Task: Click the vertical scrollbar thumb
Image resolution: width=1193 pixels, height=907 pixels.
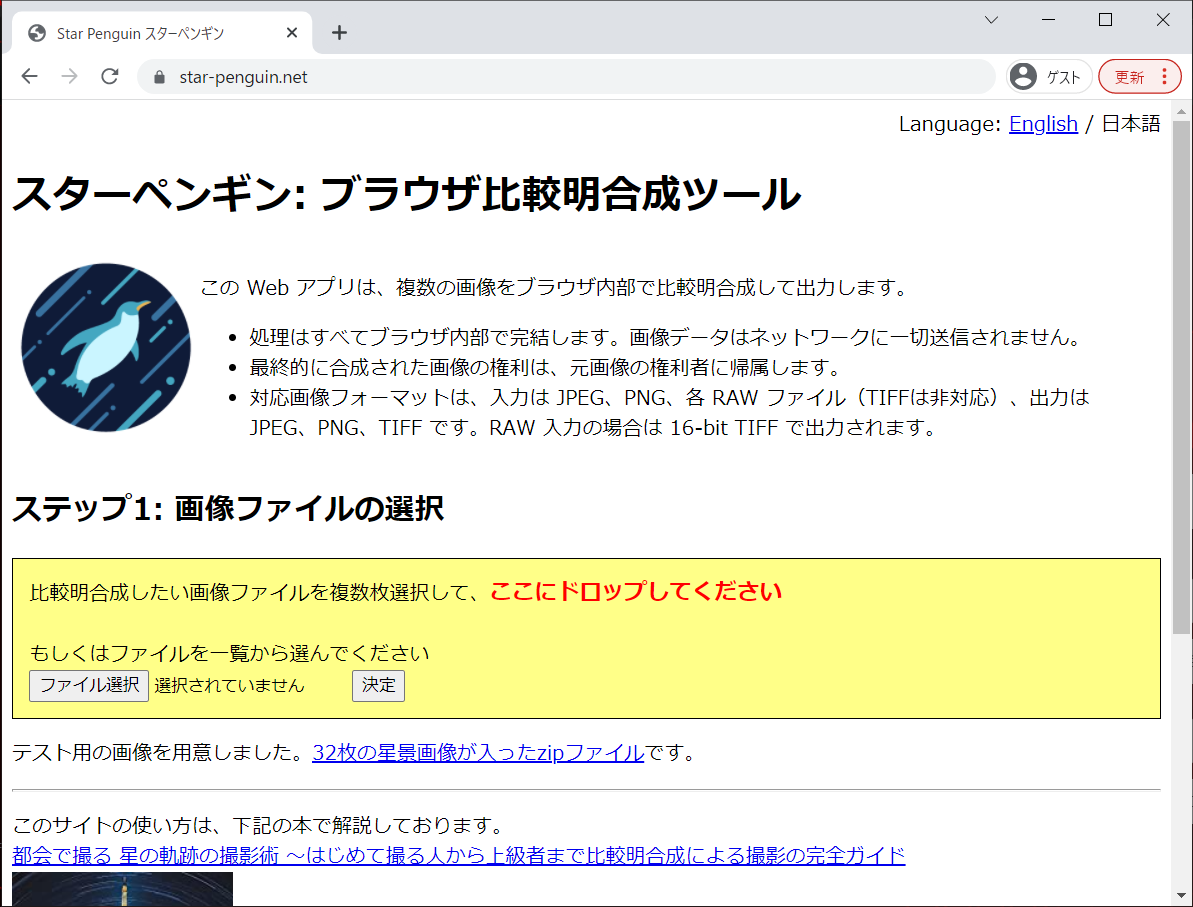Action: (x=1181, y=377)
